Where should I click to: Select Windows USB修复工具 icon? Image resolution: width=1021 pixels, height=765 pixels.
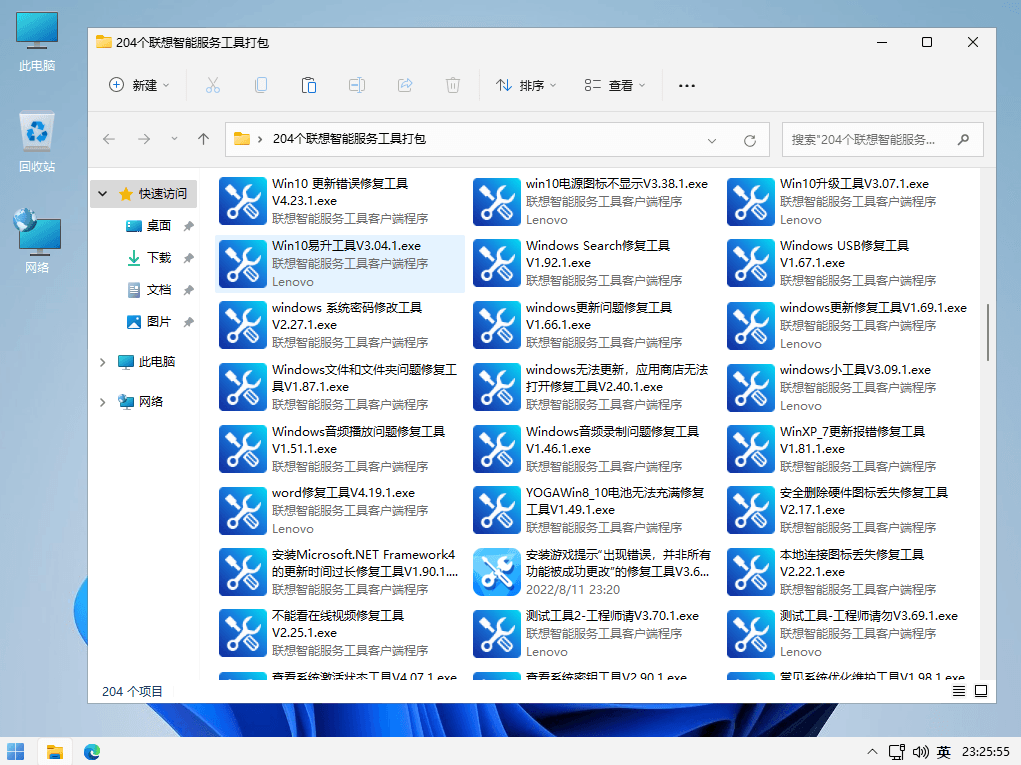point(751,263)
